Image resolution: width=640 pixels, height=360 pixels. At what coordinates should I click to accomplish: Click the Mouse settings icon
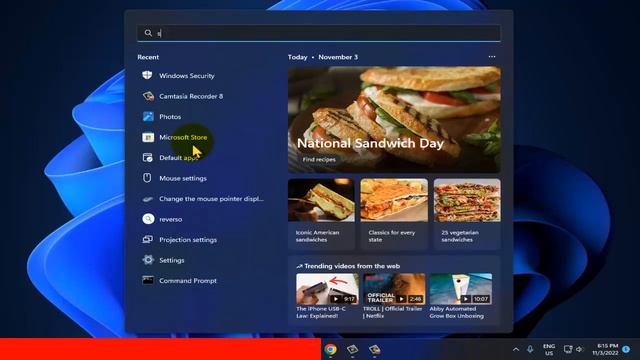(147, 178)
